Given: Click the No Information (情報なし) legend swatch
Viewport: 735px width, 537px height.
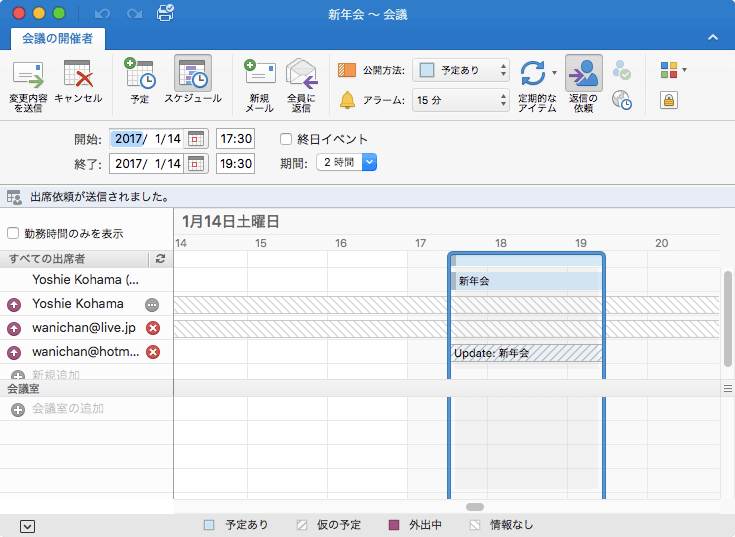Looking at the screenshot, I should tap(475, 525).
